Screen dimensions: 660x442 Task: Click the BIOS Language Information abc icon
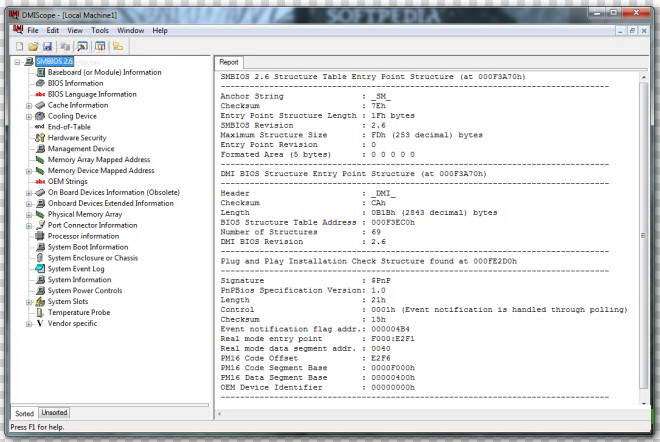[39, 94]
